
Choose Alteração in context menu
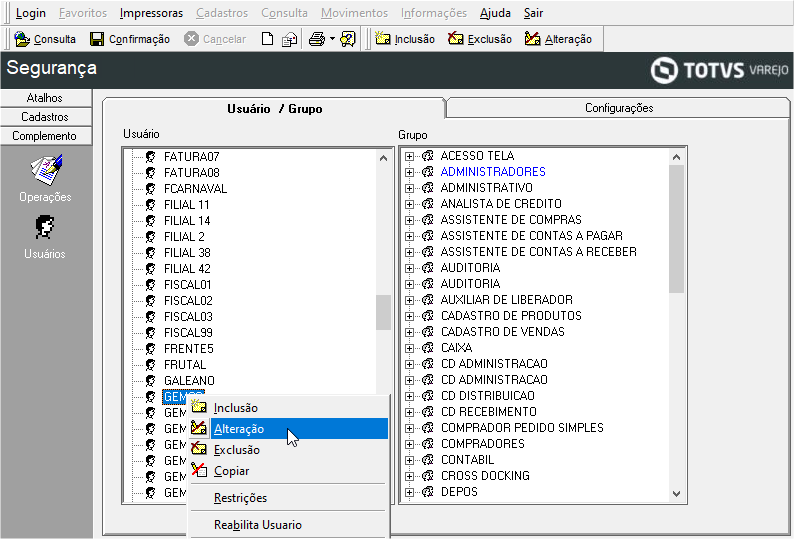coord(289,429)
